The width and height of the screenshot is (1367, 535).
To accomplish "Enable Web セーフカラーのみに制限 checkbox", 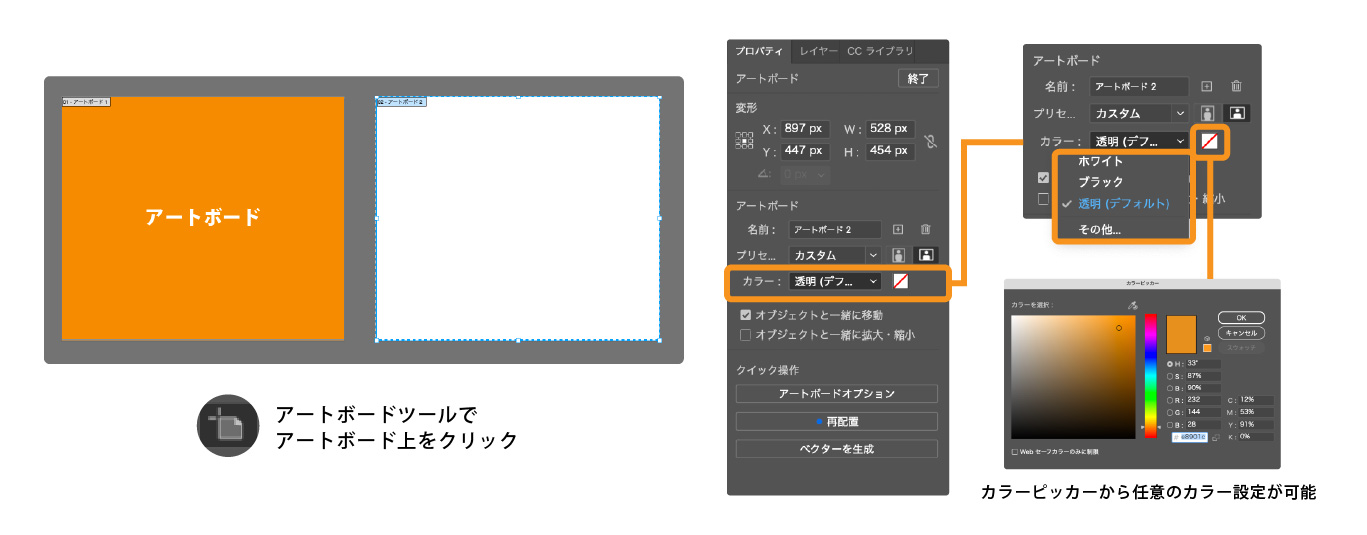I will [1014, 452].
